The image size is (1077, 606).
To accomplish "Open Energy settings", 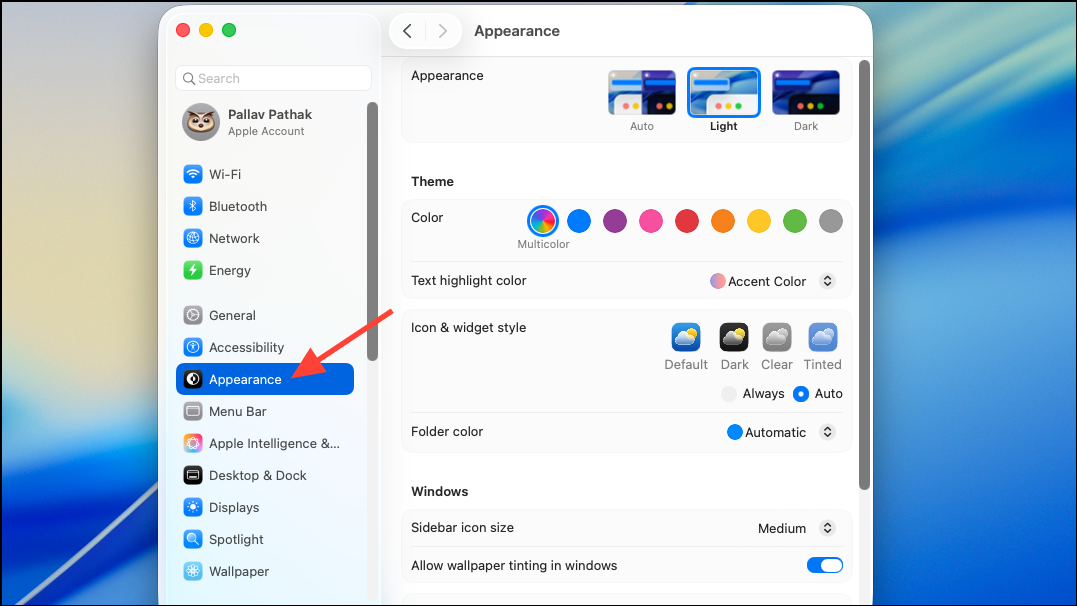I will click(264, 270).
